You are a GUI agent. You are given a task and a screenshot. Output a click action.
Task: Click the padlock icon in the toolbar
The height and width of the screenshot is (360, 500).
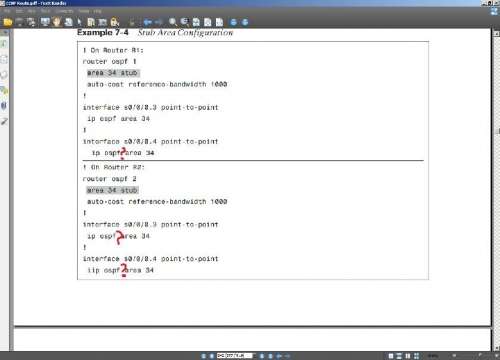(x=114, y=22)
